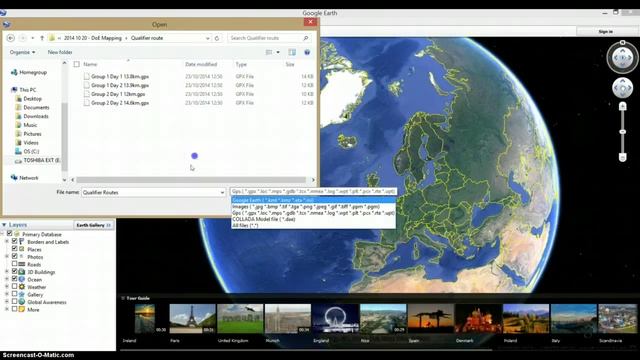Image resolution: width=640 pixels, height=360 pixels.
Task: Open Earth Gallery
Action: [x=93, y=225]
